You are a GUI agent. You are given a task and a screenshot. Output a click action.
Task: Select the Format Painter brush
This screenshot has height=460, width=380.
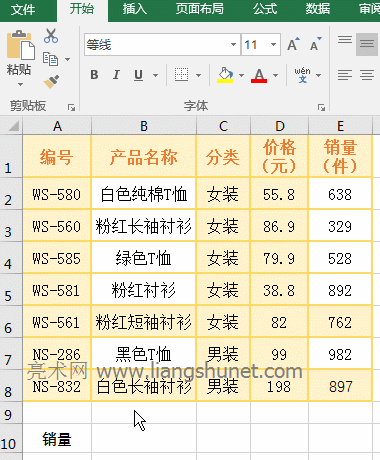(x=51, y=82)
